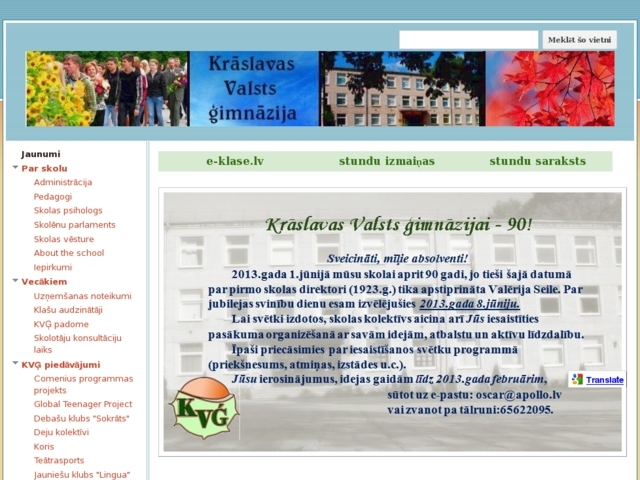Click the Translate link

click(604, 380)
